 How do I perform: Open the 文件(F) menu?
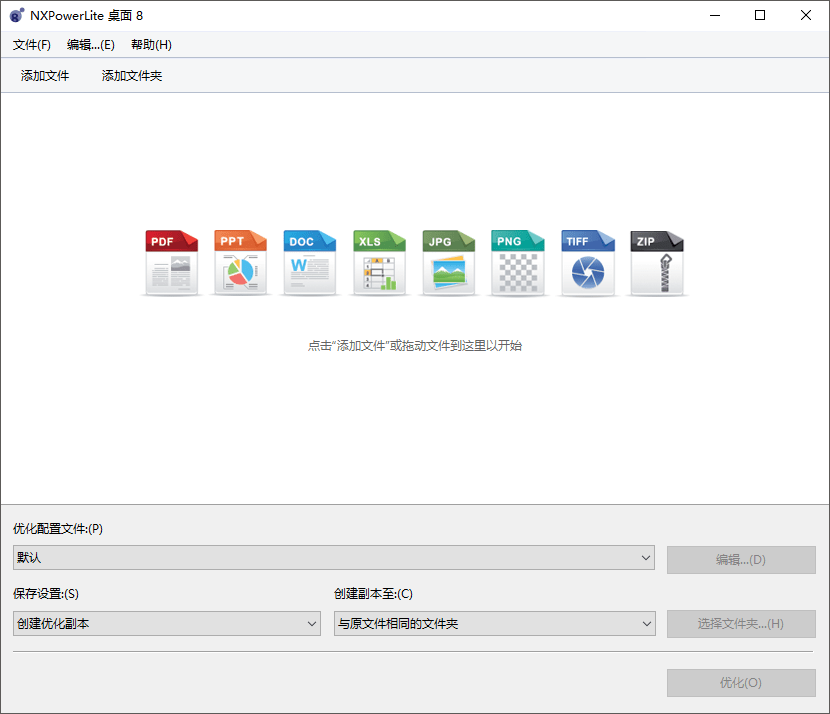pos(31,44)
